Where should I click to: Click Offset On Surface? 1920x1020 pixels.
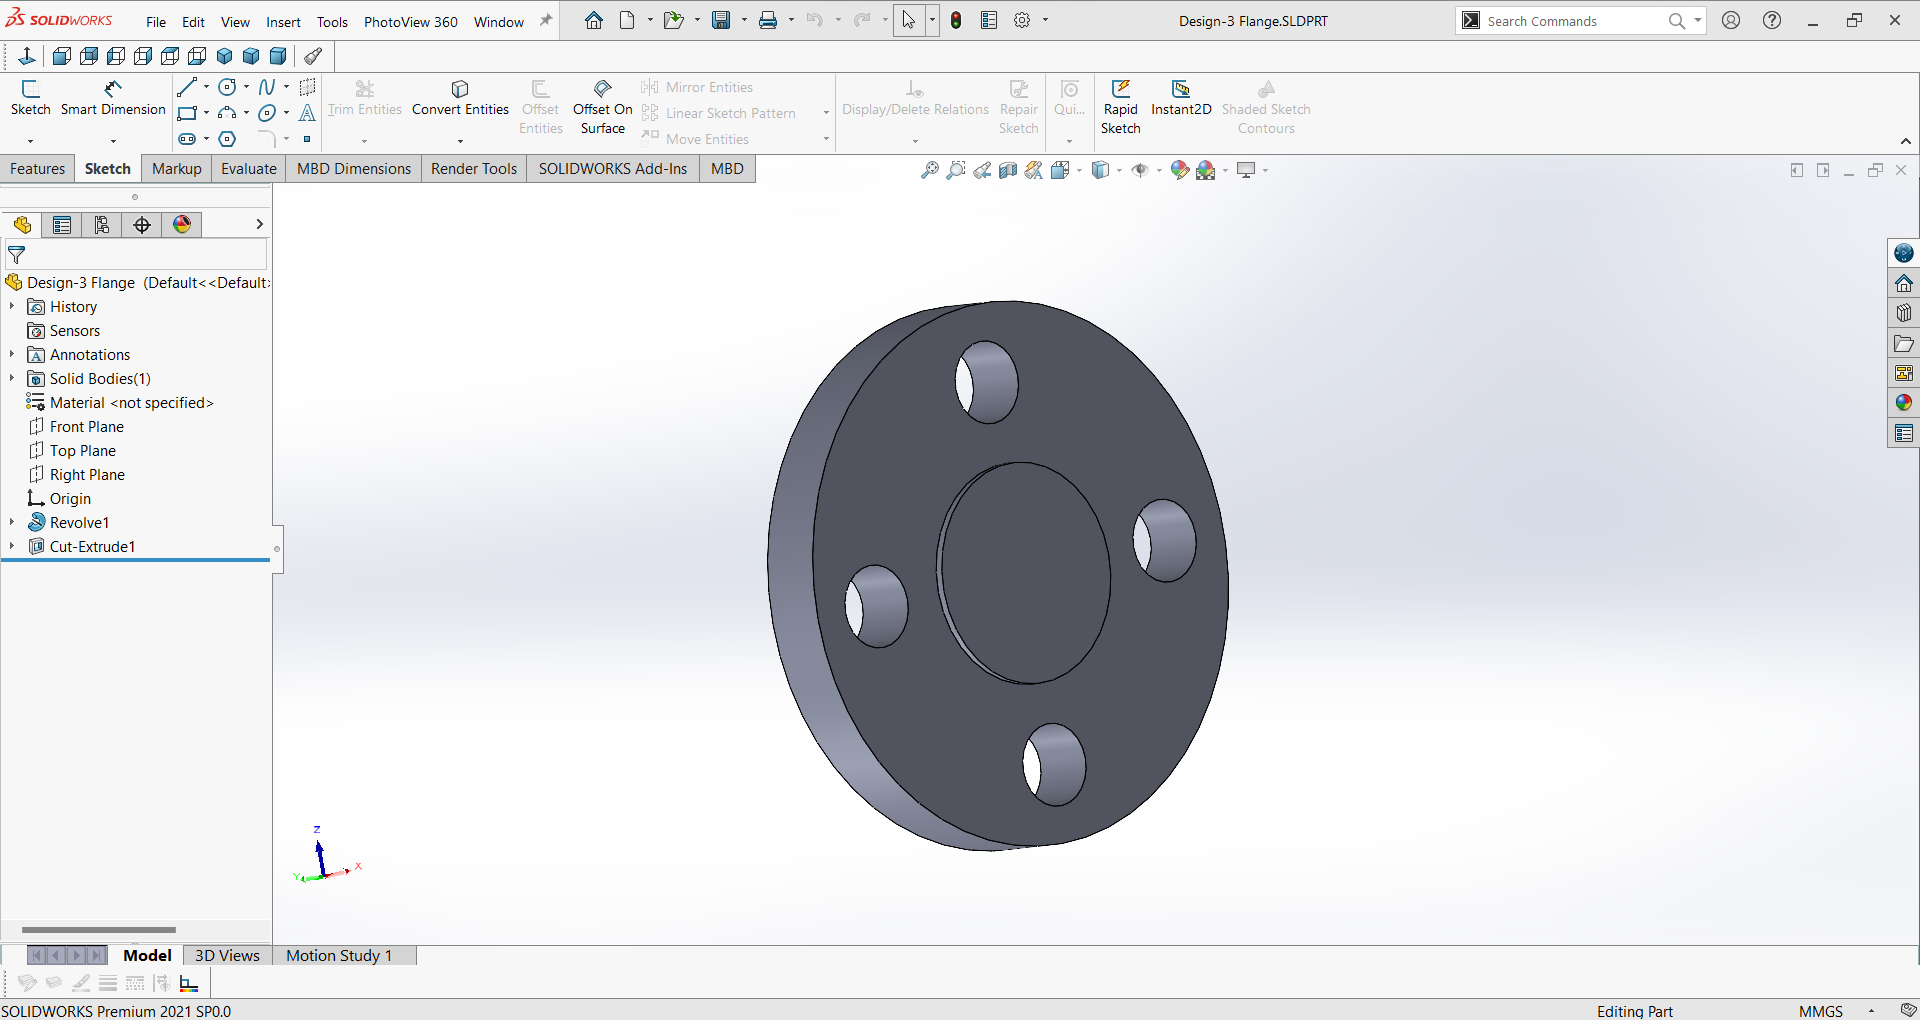[602, 108]
